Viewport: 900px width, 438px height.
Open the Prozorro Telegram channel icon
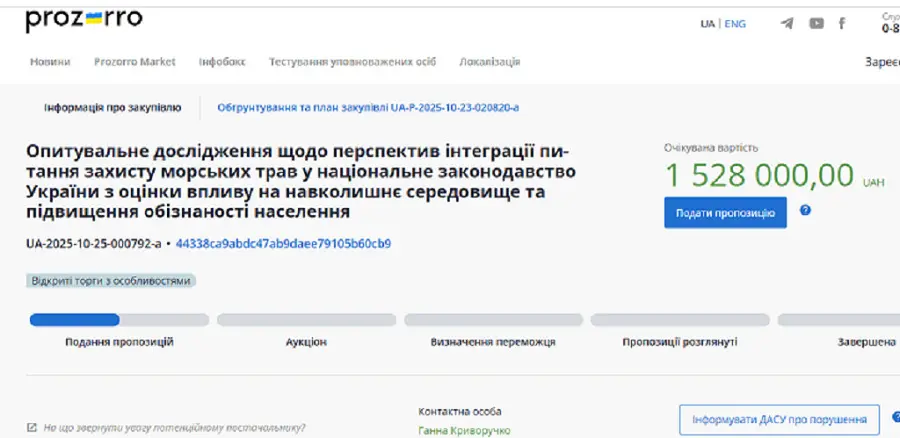tap(787, 24)
